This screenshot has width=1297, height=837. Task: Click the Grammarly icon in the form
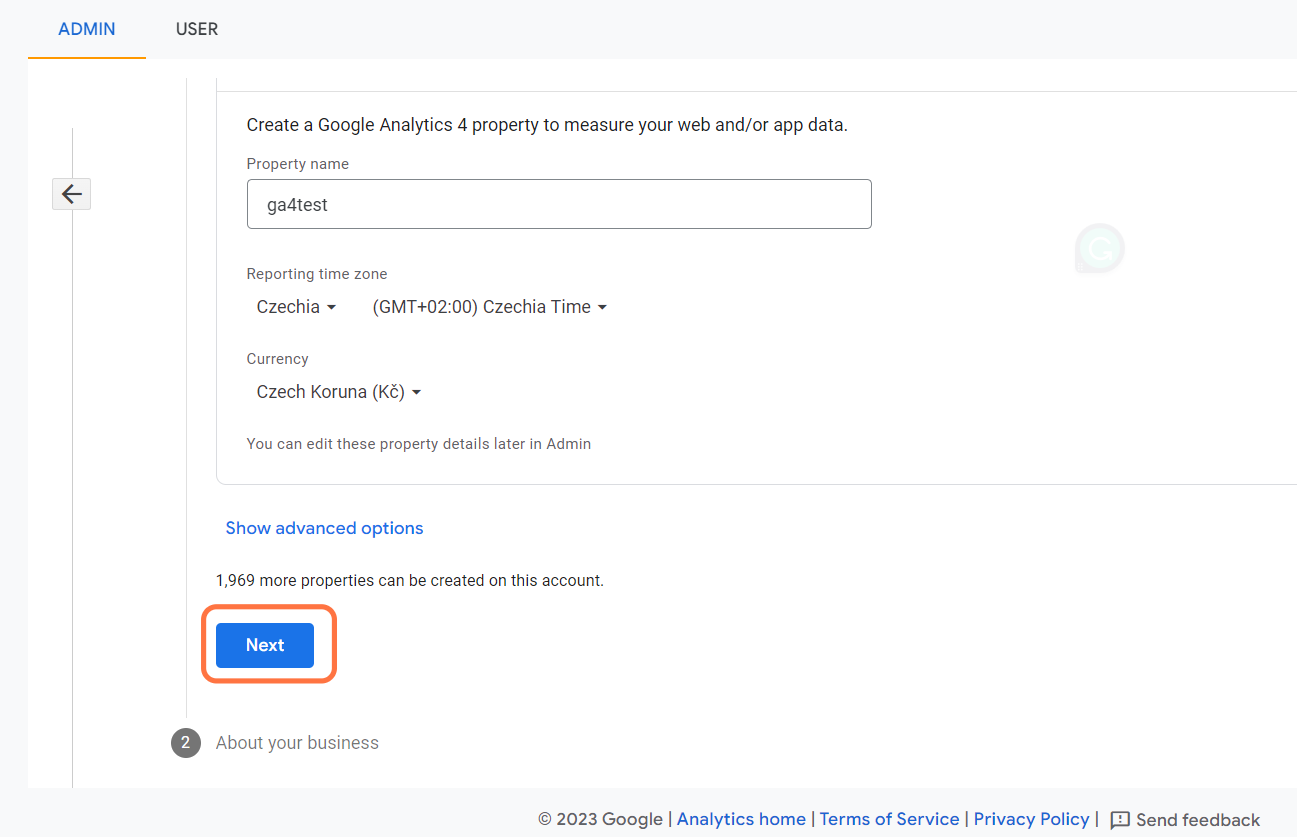(1100, 249)
